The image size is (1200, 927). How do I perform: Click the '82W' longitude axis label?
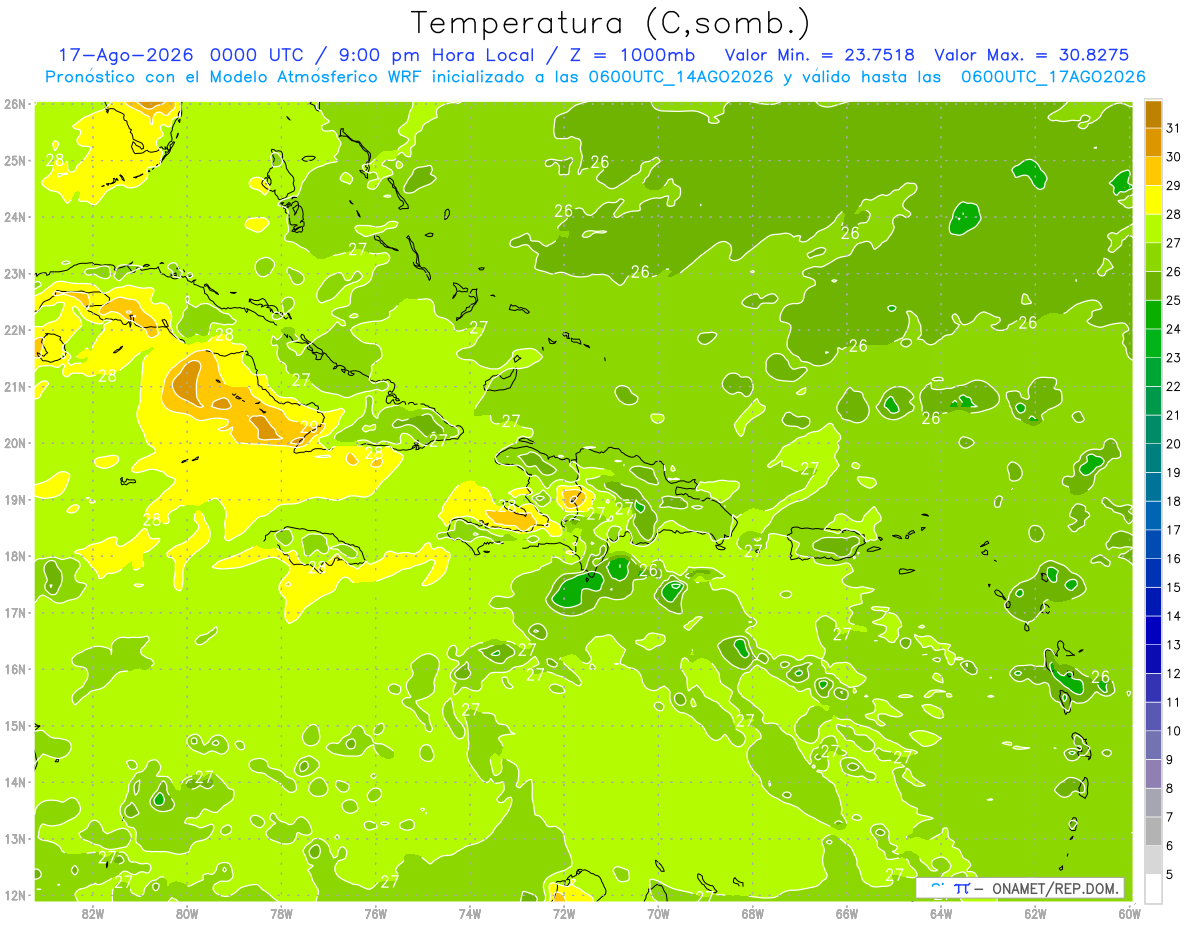[92, 913]
